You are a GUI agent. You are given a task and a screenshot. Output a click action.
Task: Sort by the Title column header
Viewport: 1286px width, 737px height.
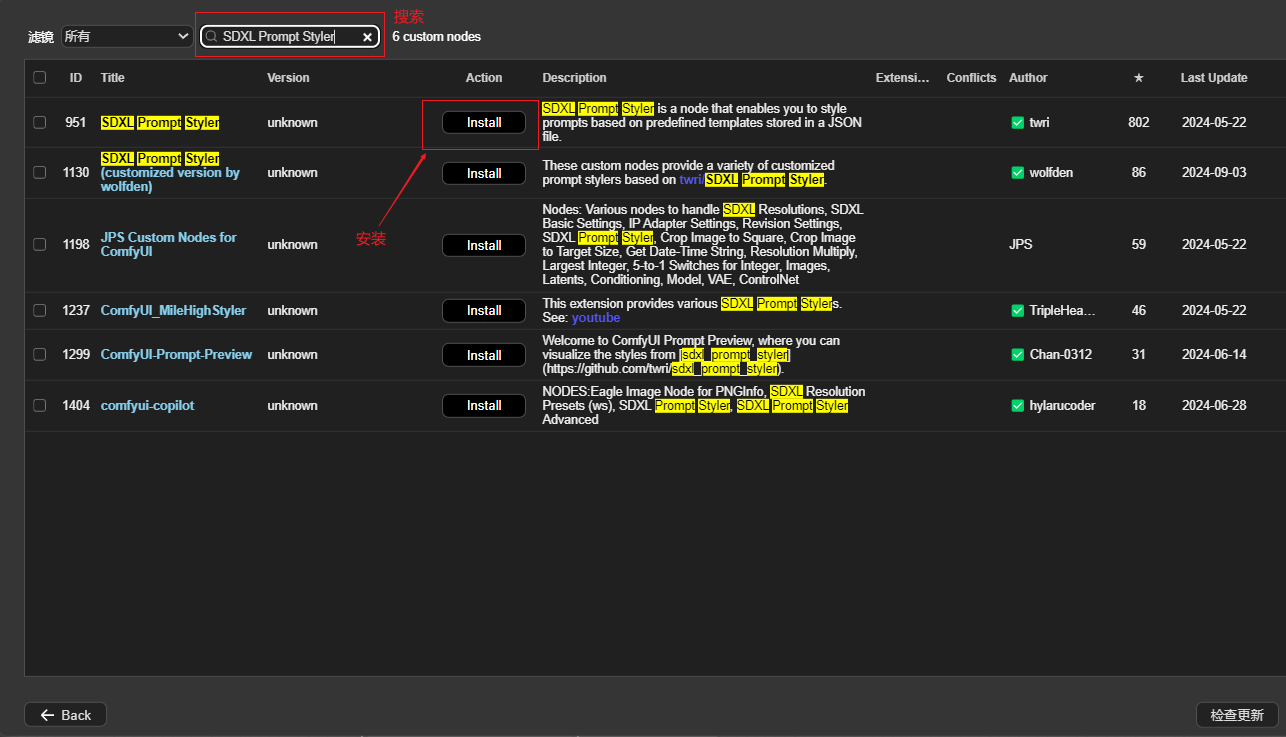coord(113,77)
